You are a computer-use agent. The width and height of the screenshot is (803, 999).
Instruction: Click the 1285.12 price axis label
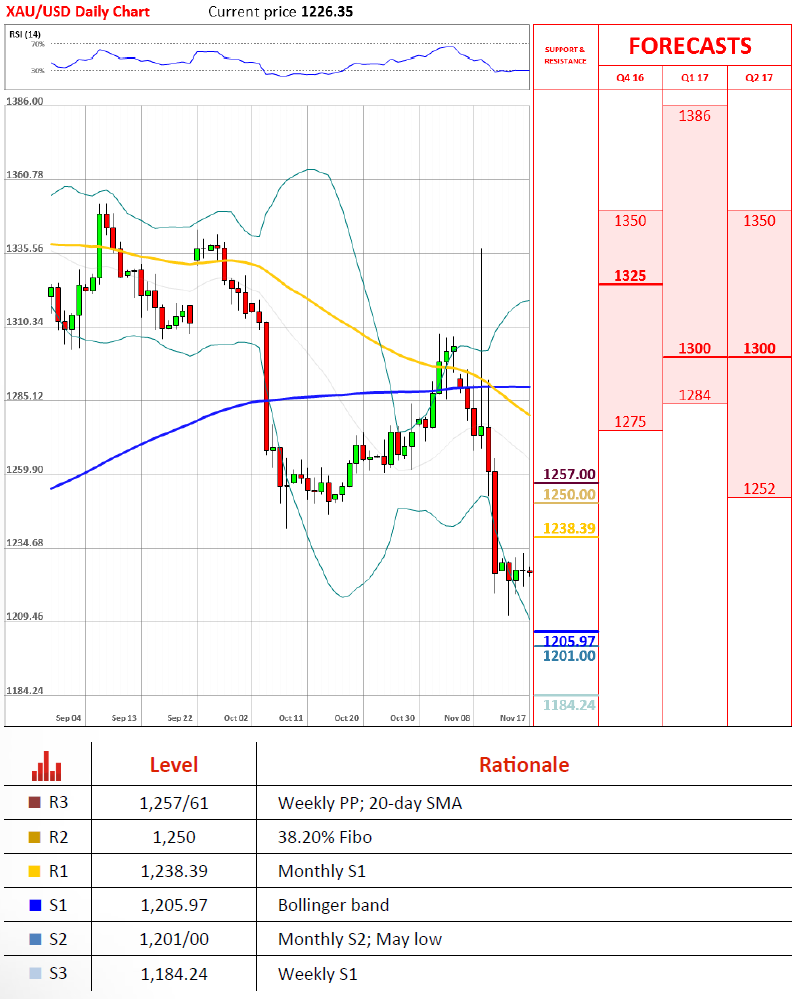tap(25, 396)
